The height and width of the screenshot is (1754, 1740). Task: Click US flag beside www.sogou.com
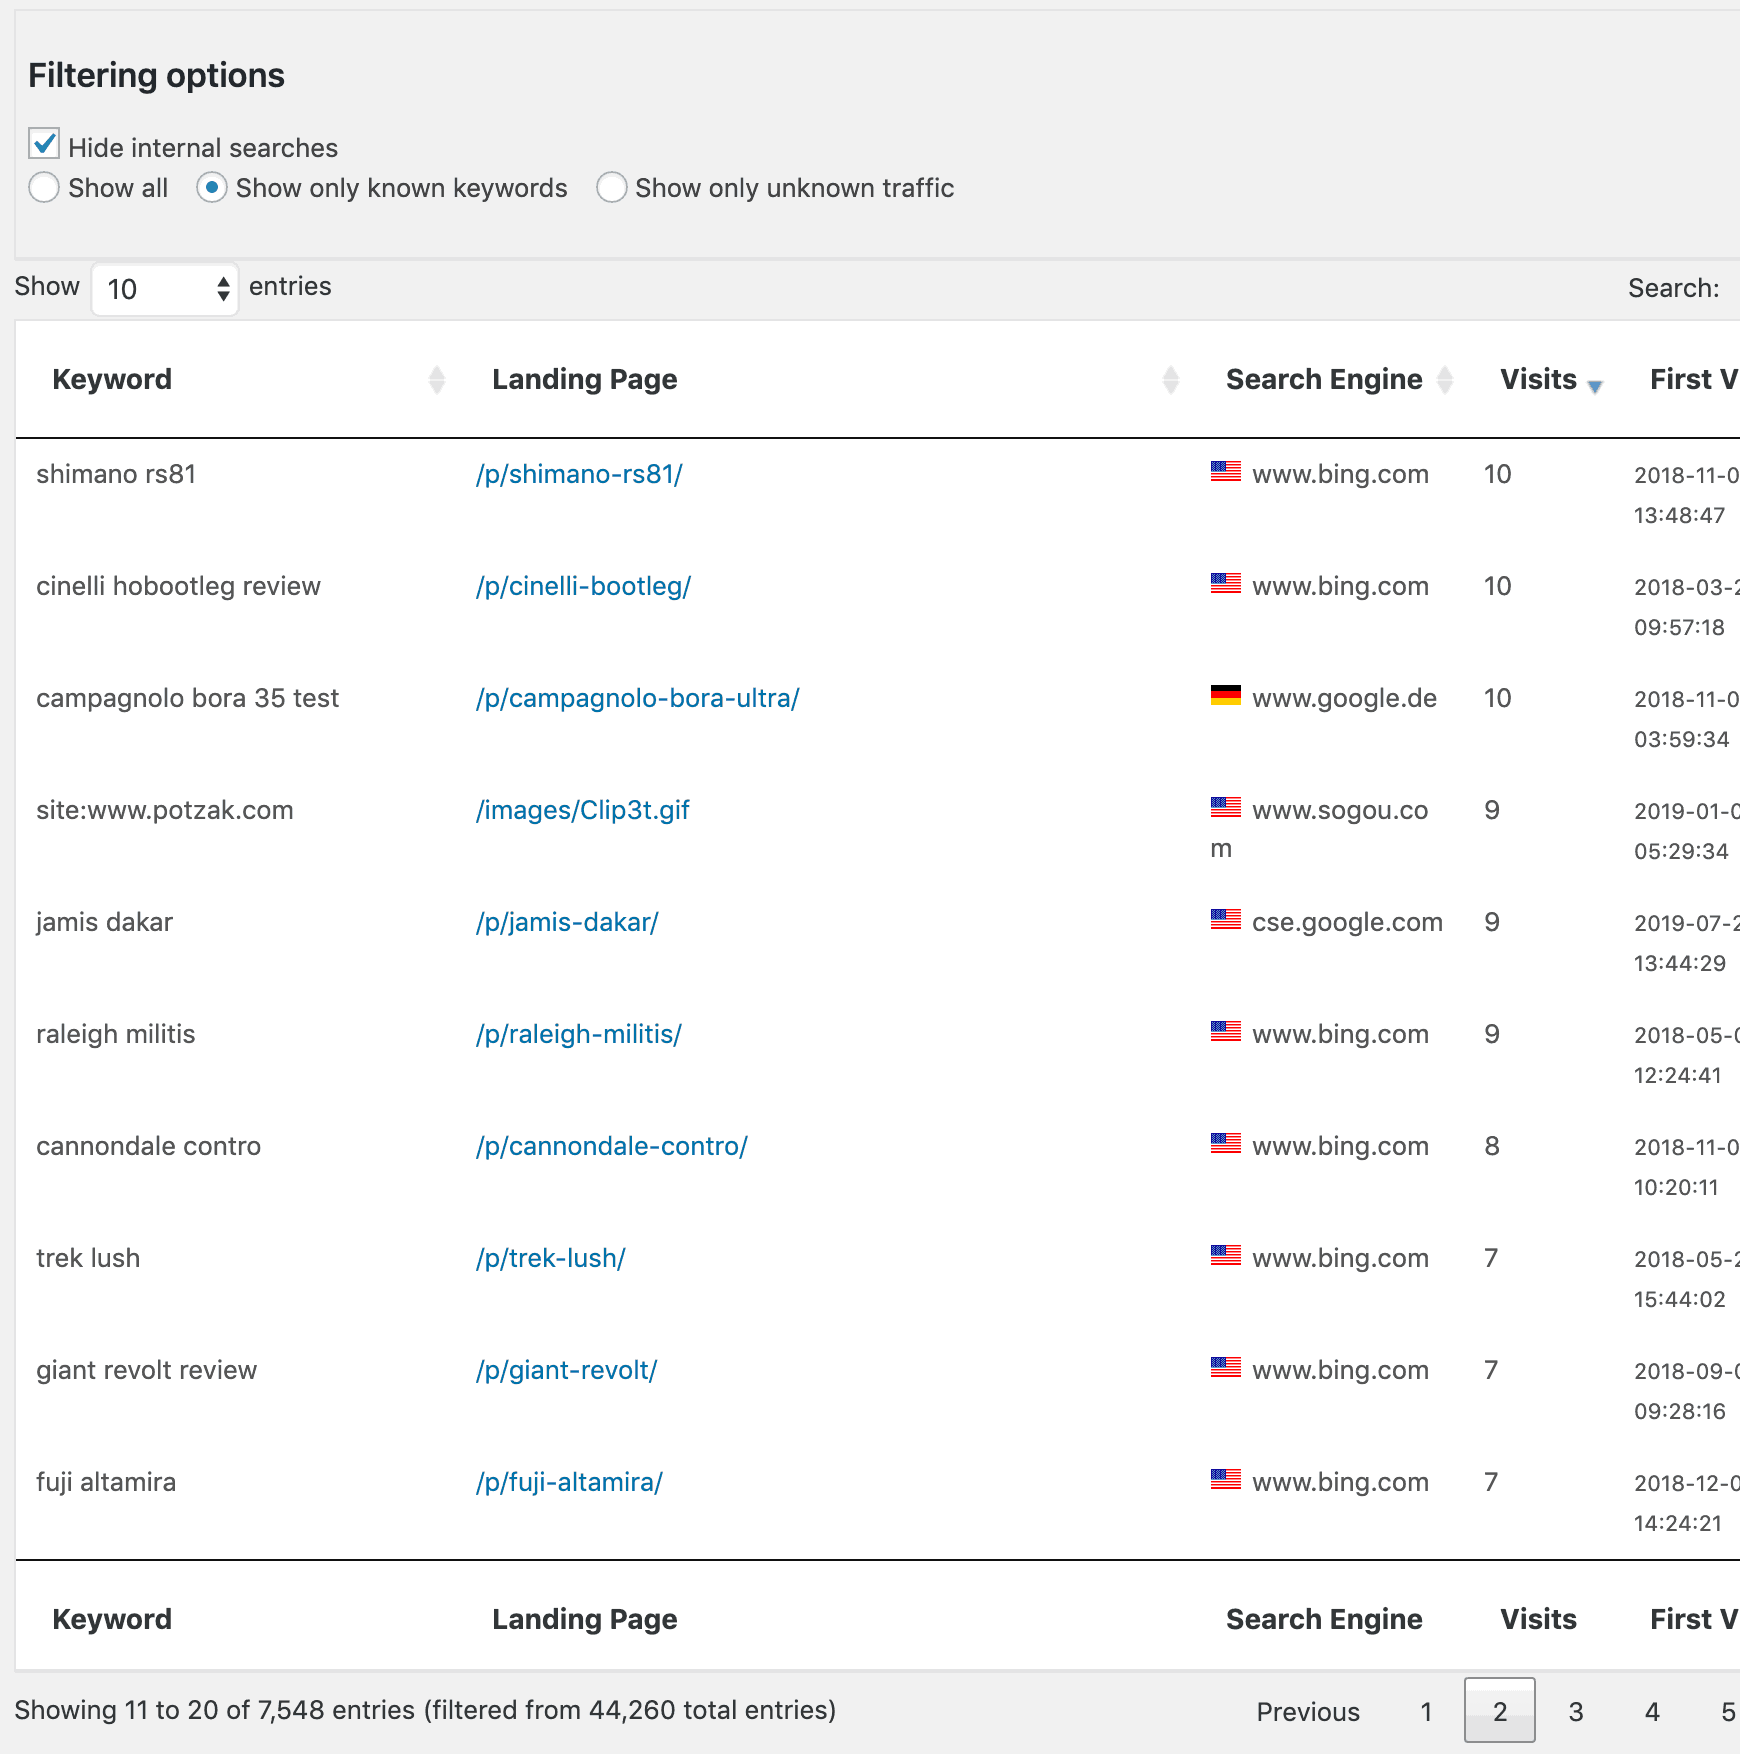1225,807
